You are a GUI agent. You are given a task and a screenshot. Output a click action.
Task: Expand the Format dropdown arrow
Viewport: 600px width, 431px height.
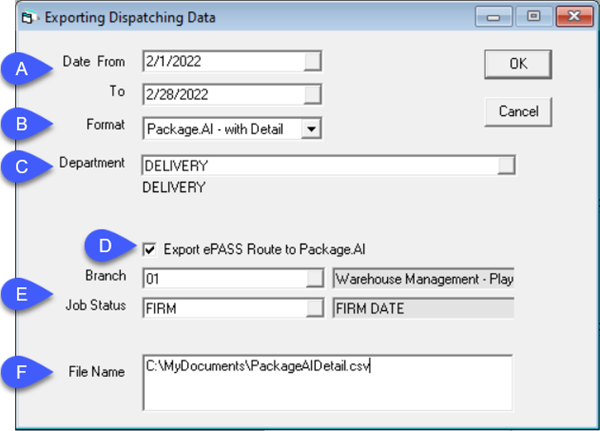[311, 129]
